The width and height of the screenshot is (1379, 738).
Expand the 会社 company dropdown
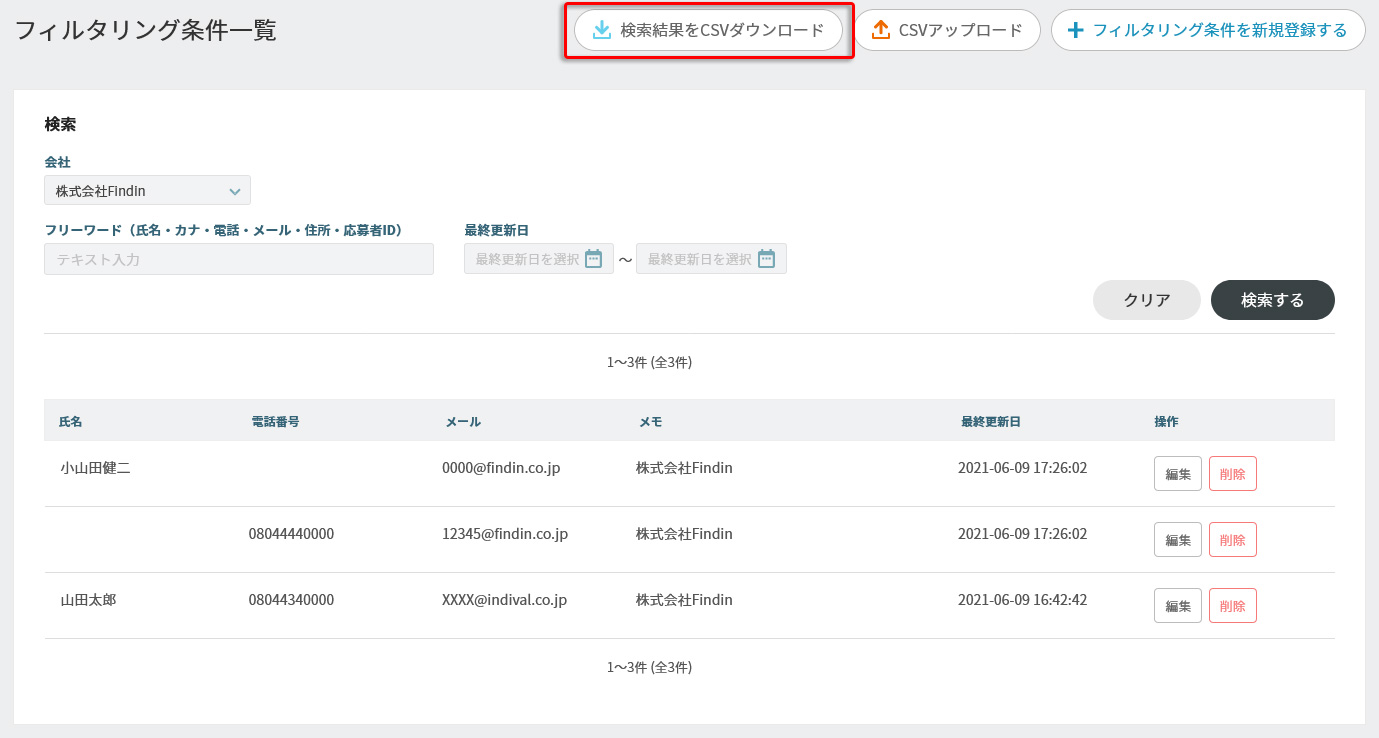pyautogui.click(x=147, y=190)
